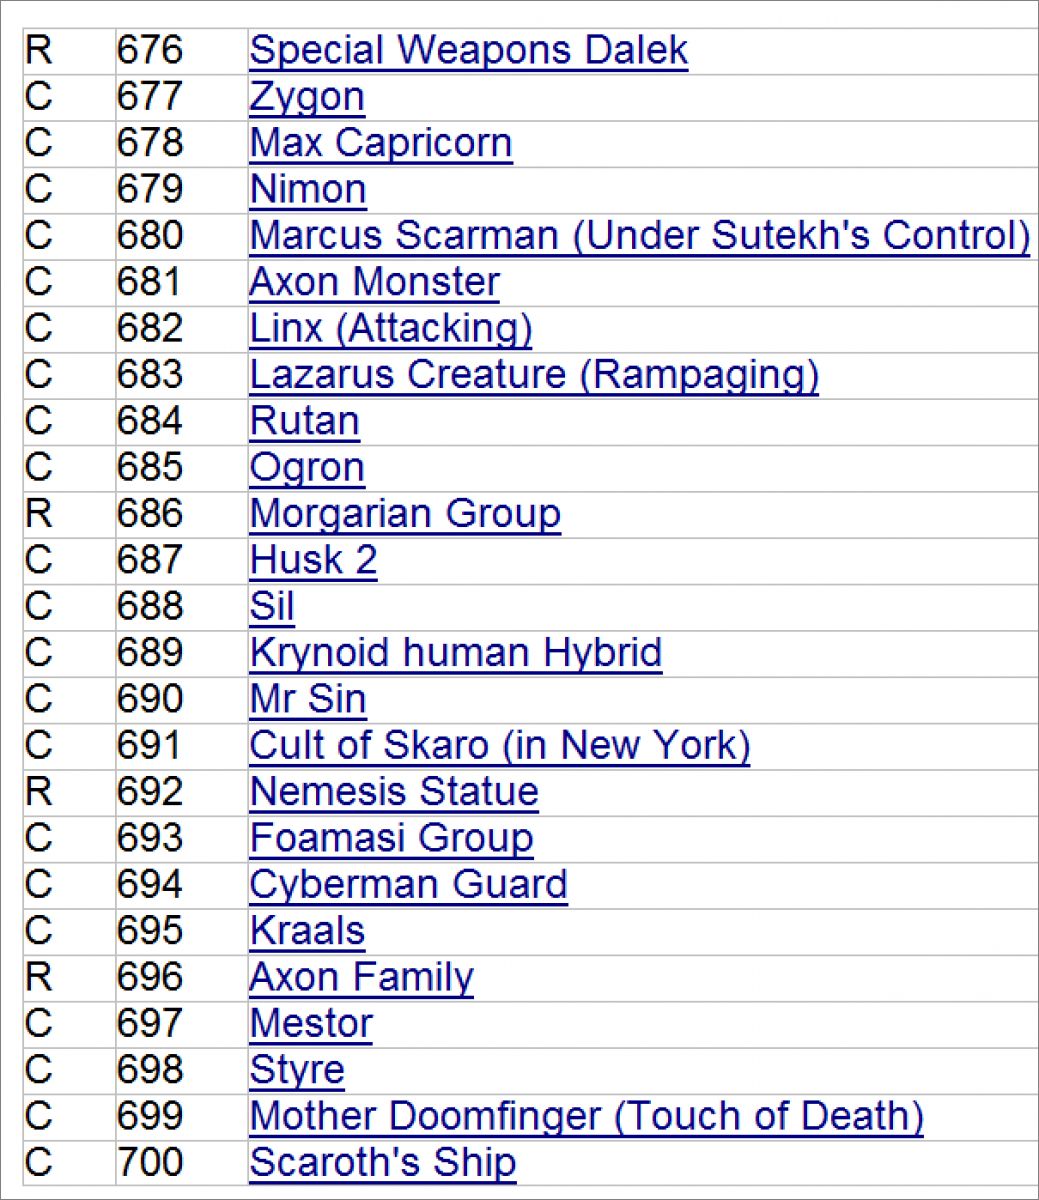The image size is (1039, 1200).
Task: Open the Morgarian Group link
Action: point(405,514)
